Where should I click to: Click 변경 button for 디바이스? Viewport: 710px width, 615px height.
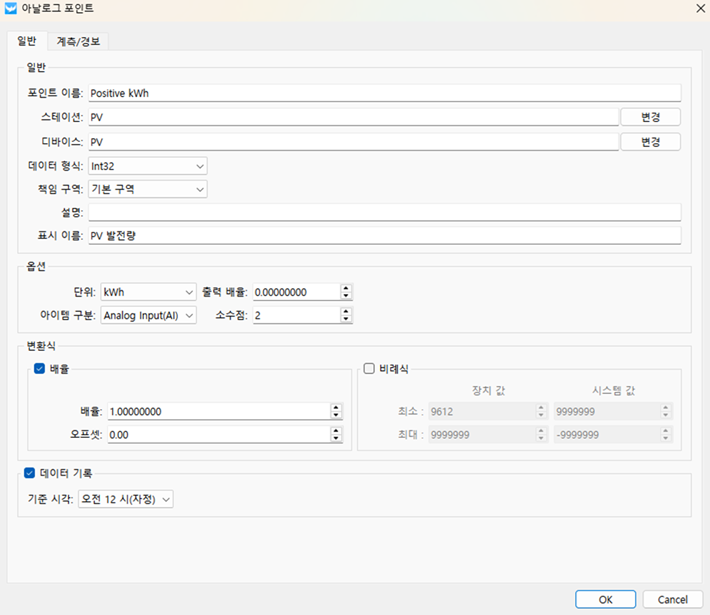click(x=650, y=141)
